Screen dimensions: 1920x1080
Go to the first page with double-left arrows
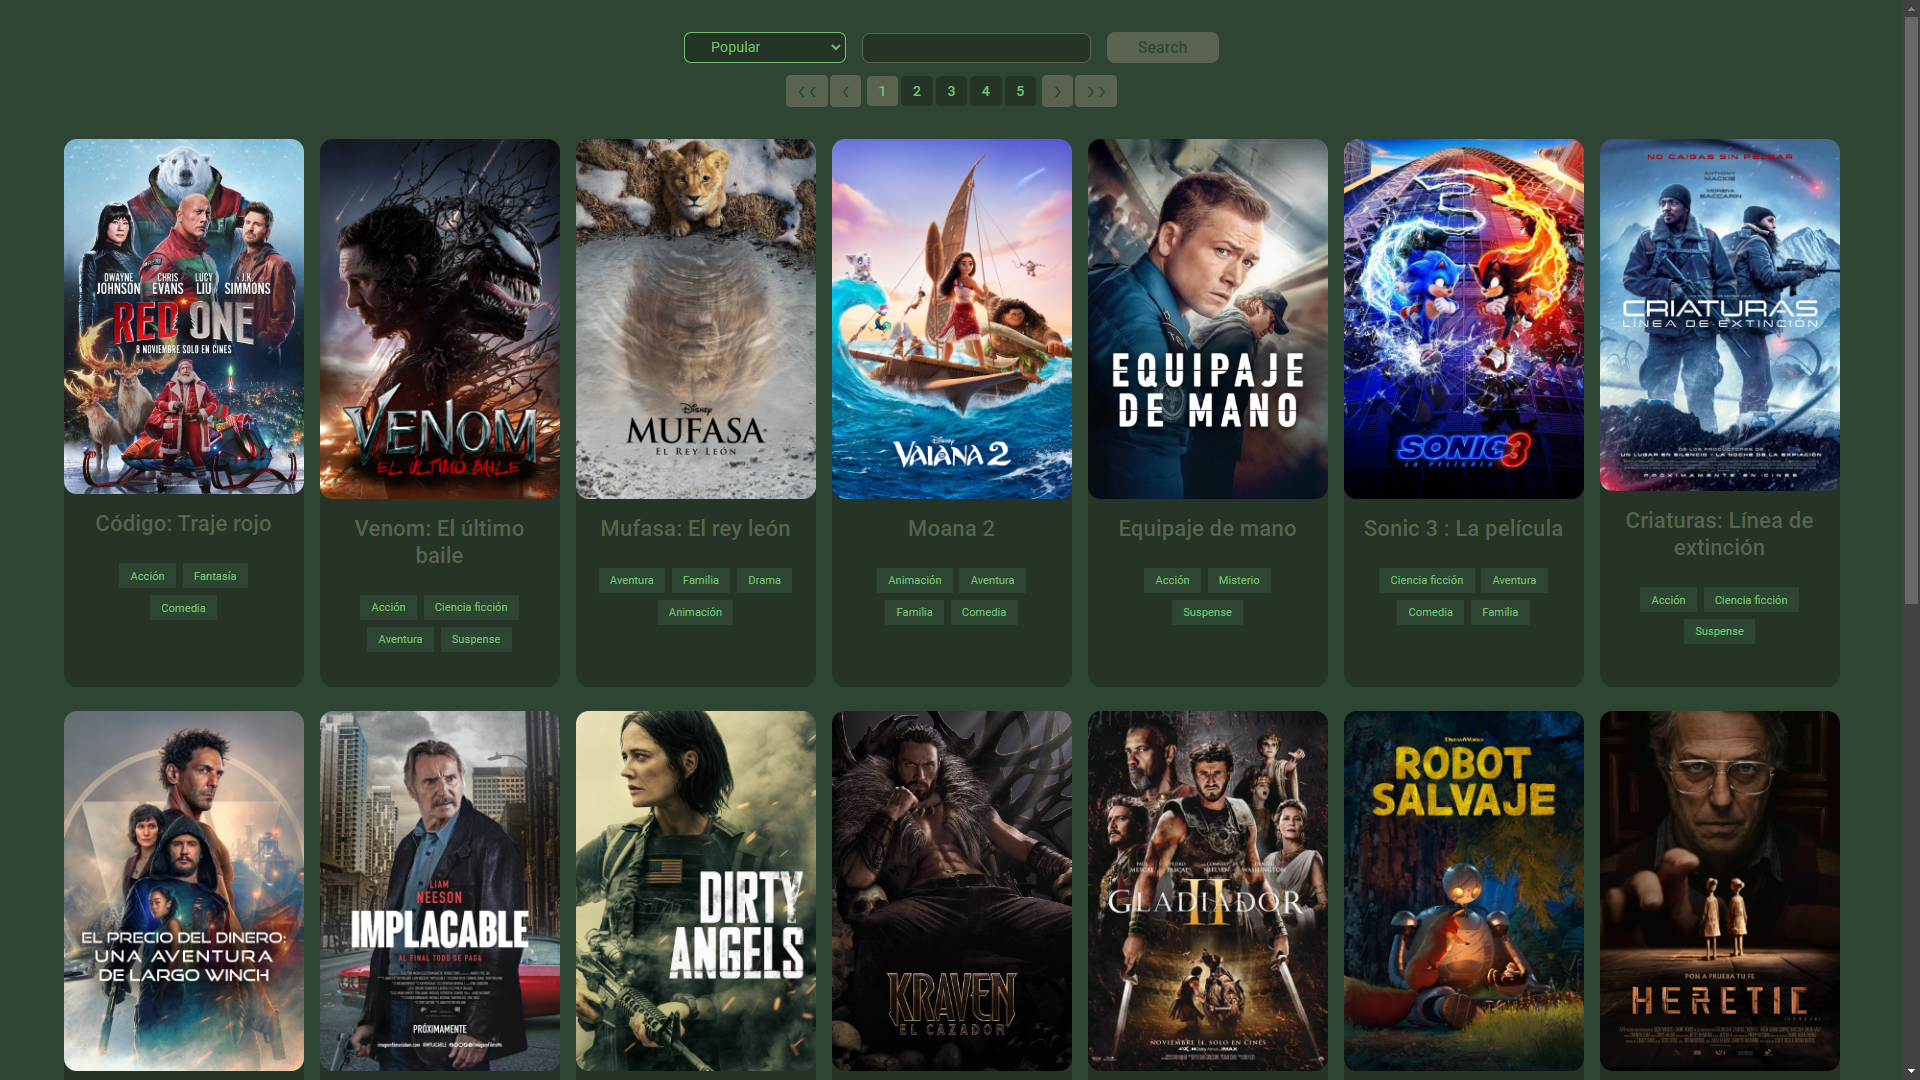tap(806, 91)
